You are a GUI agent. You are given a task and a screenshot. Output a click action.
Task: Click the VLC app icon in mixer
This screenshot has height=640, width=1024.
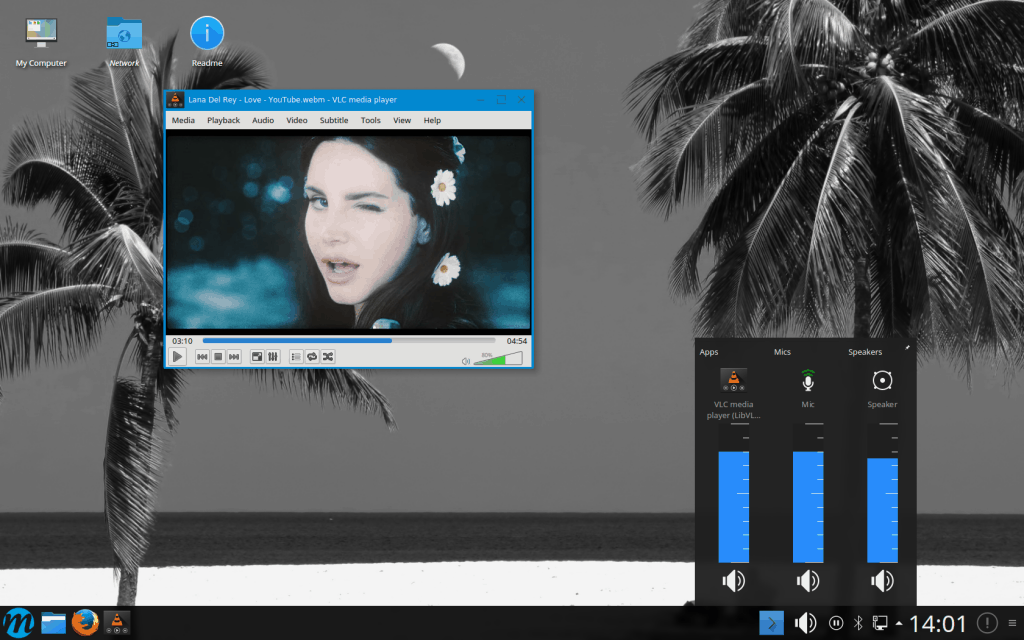click(733, 379)
